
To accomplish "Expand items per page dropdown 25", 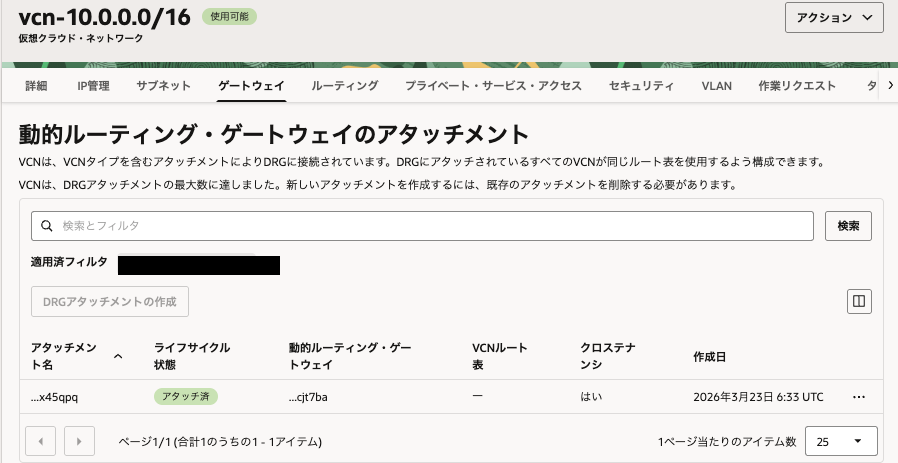I will (840, 441).
